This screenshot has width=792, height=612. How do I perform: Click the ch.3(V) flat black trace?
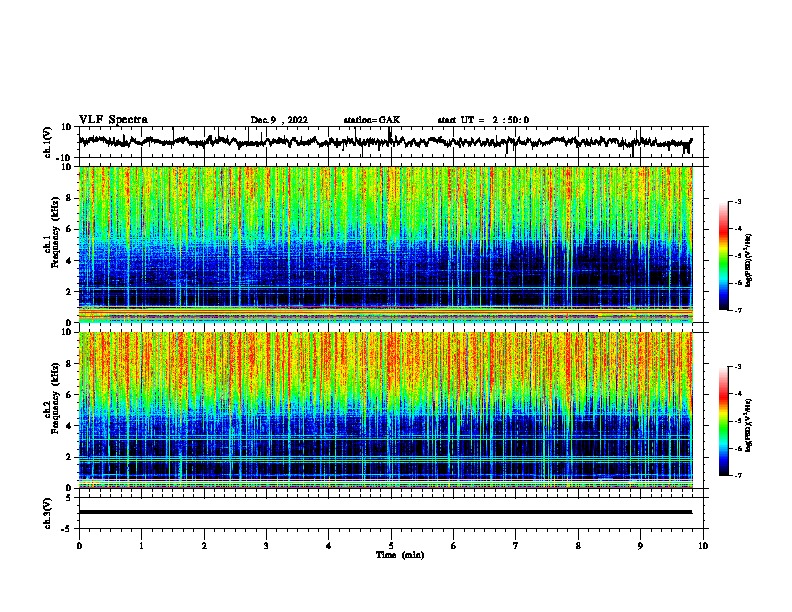tap(385, 512)
